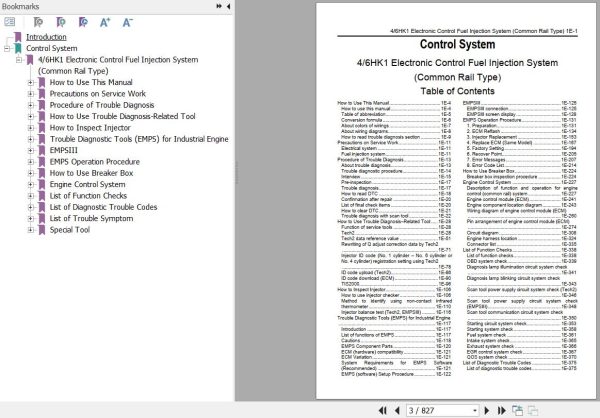This screenshot has height=418, width=600.
Task: Go to previous page arrow
Action: click(x=397, y=410)
